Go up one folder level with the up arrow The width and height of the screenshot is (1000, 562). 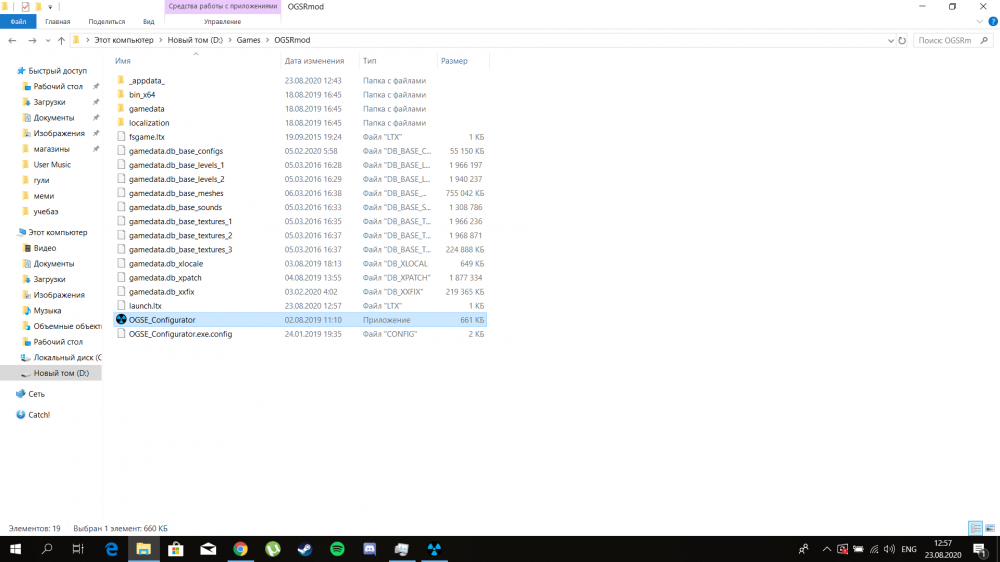point(61,40)
